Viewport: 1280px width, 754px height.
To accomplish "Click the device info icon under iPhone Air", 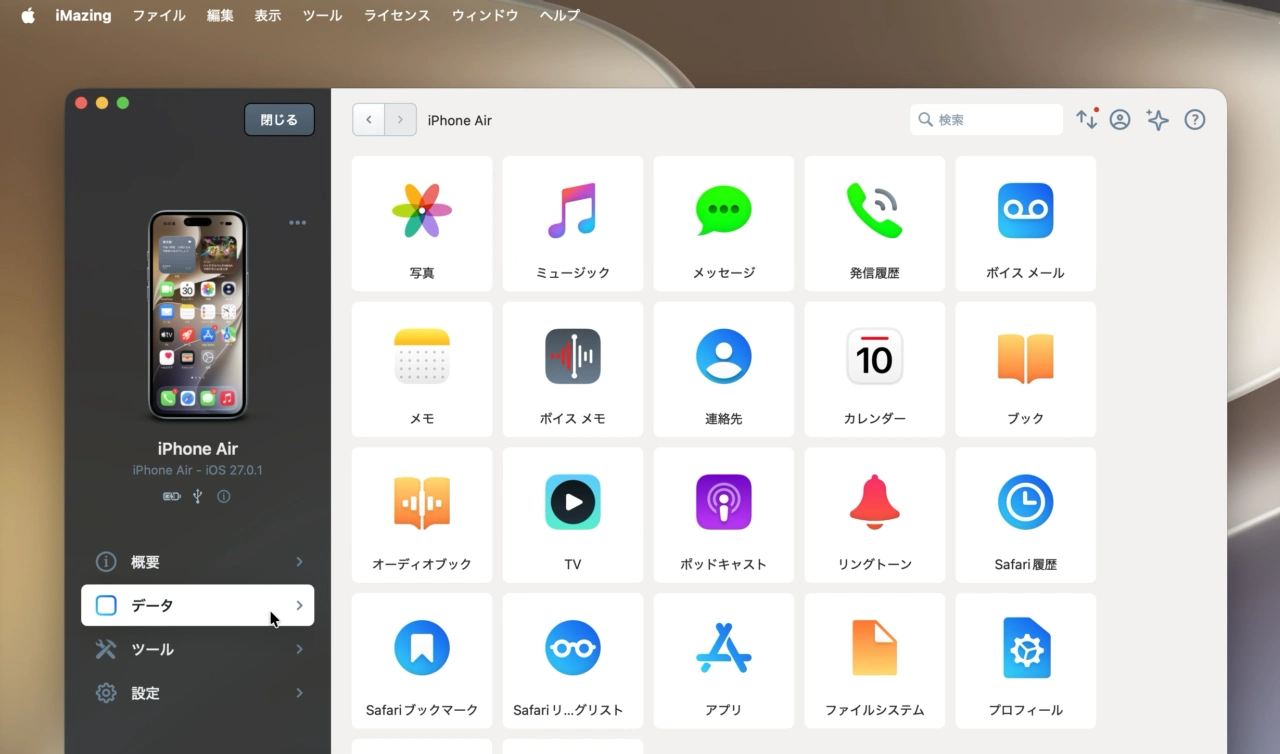I will (224, 496).
